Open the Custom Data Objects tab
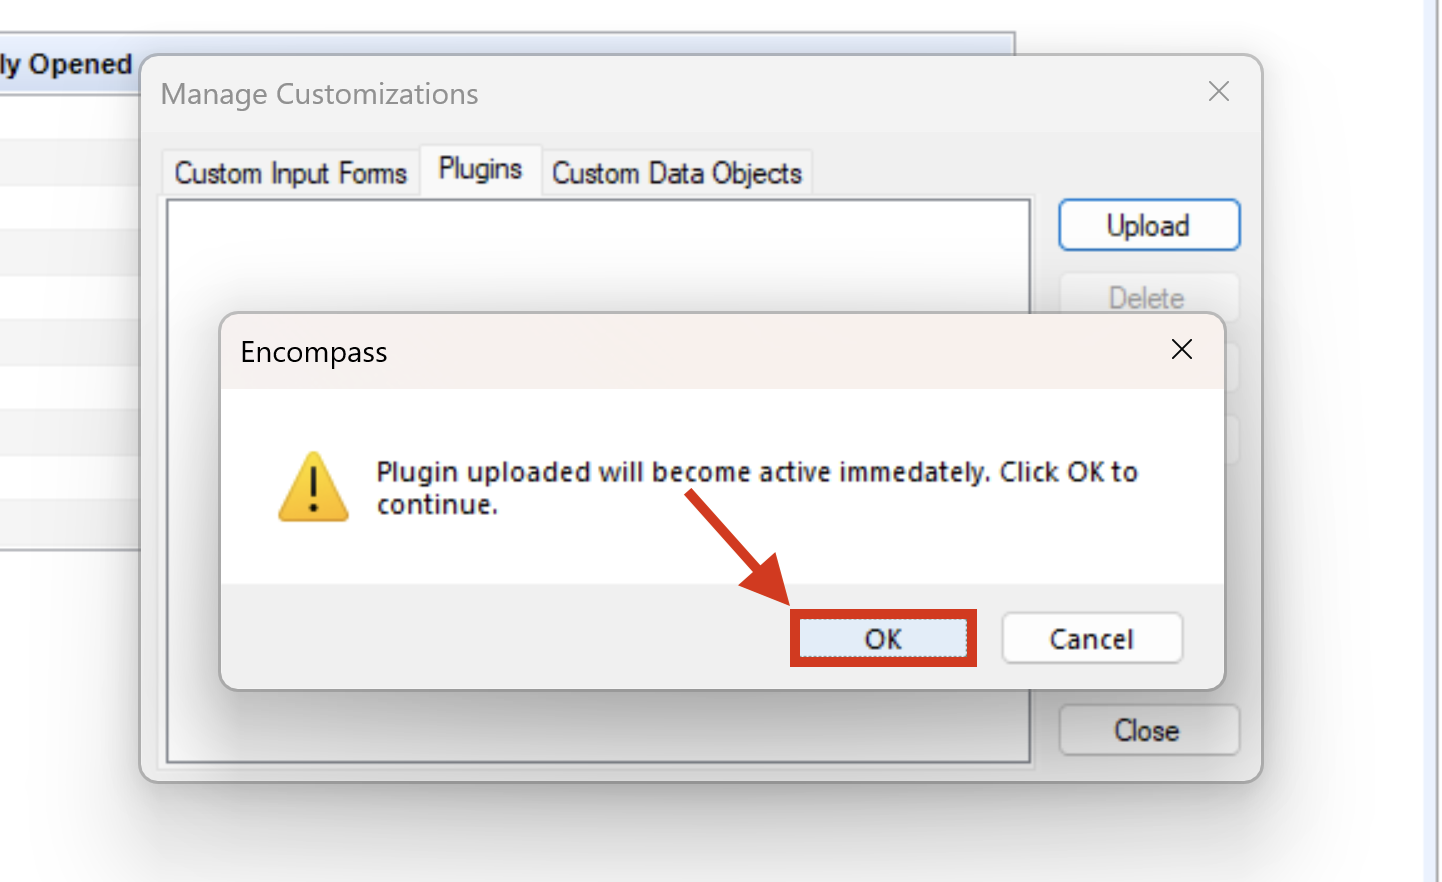 coord(677,173)
